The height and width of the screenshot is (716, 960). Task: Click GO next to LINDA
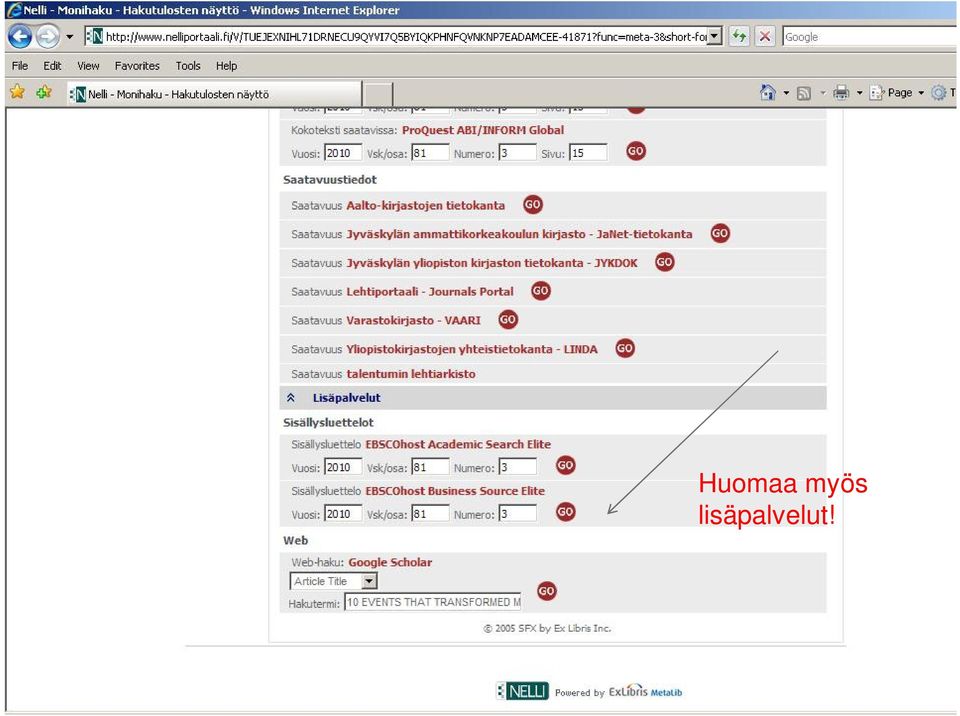tap(625, 348)
